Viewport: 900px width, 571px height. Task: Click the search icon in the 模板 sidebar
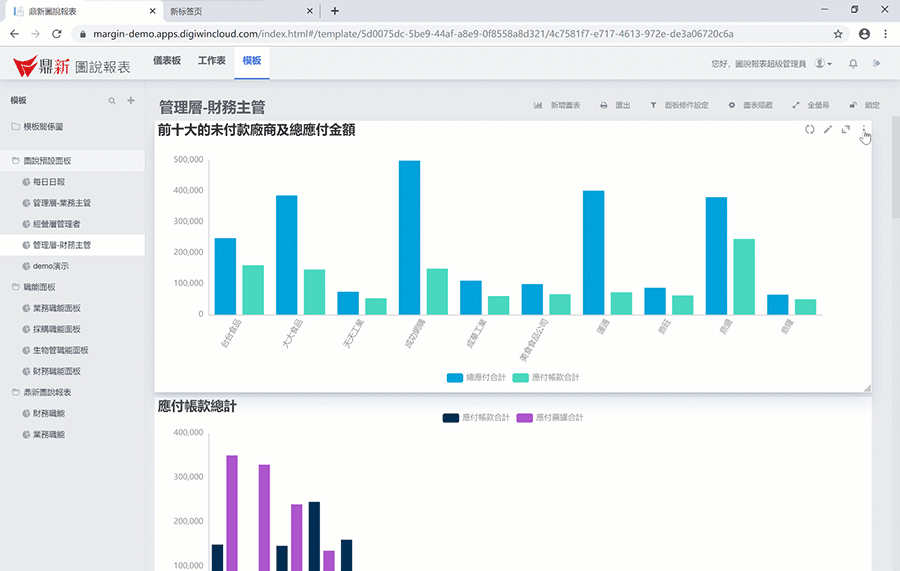click(112, 101)
